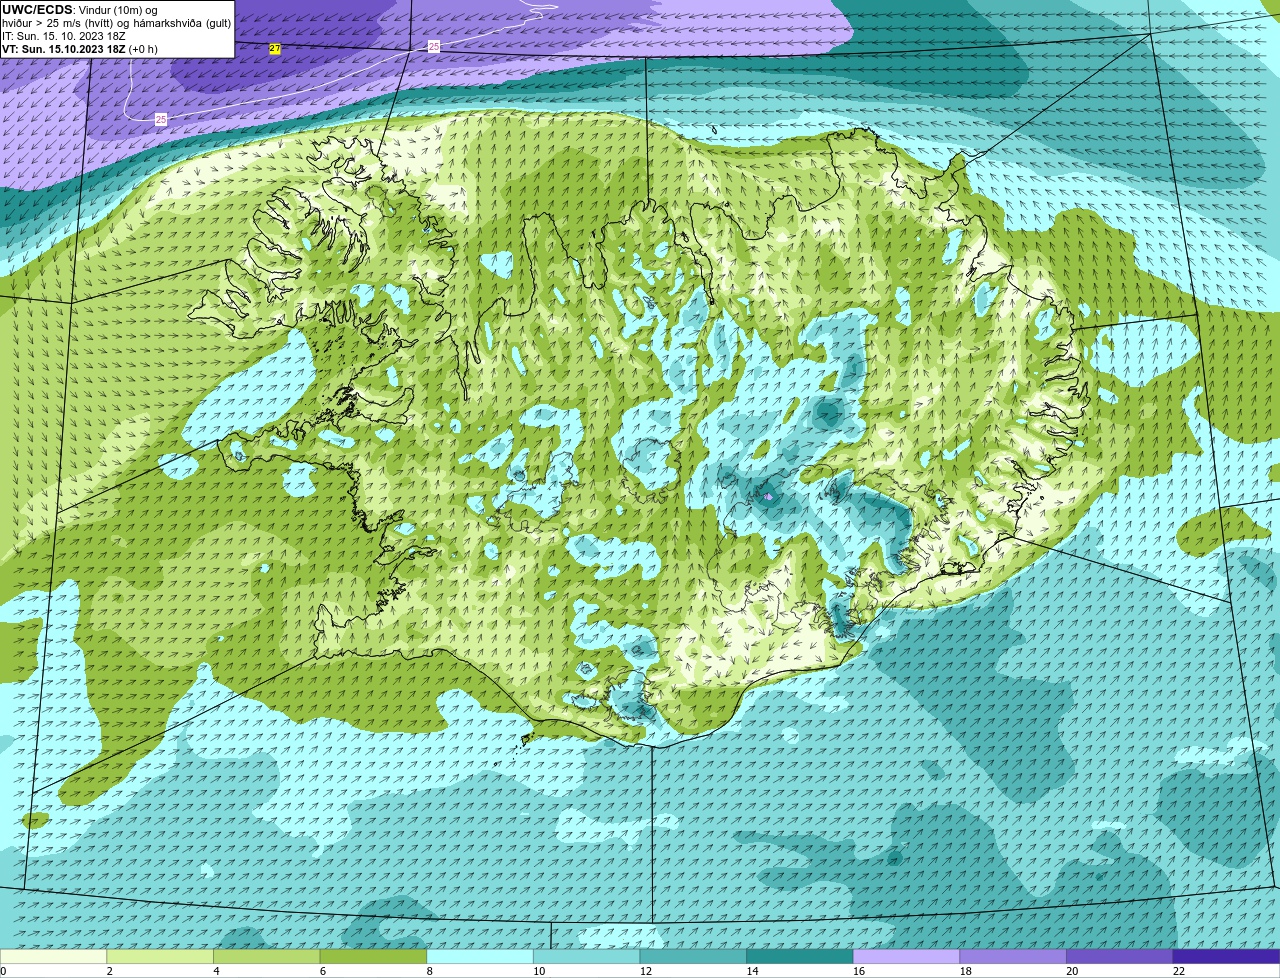1280x978 pixels.
Task: Click the '10' scale label
Action: pos(539,971)
